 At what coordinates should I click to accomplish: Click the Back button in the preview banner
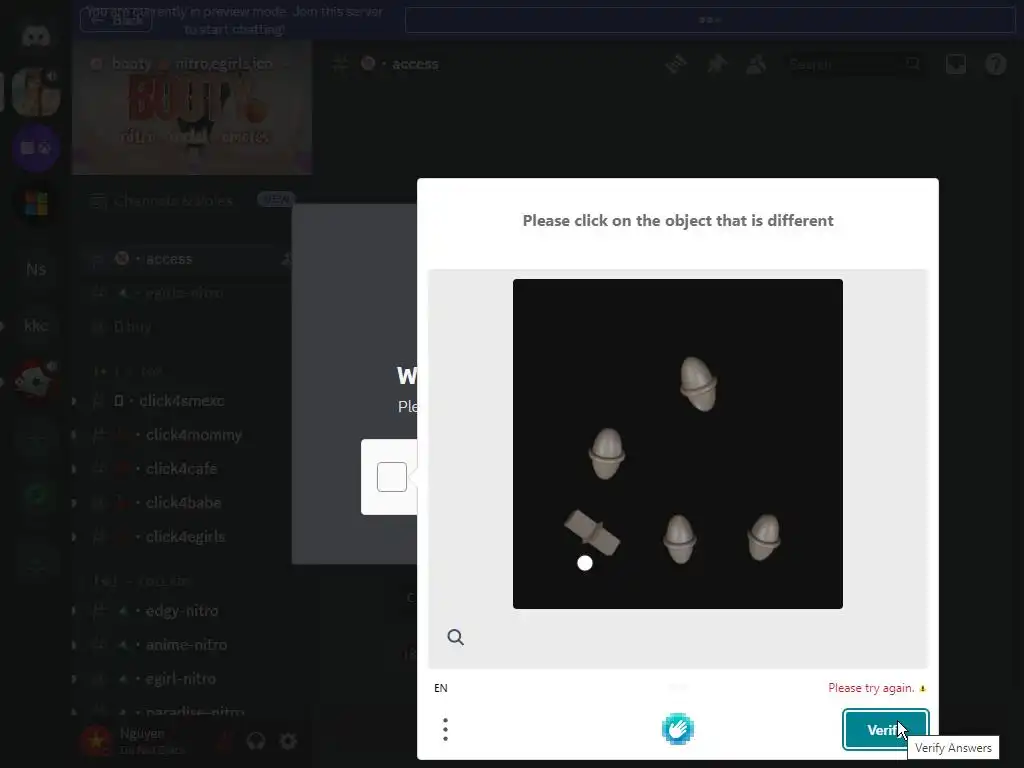tap(116, 20)
